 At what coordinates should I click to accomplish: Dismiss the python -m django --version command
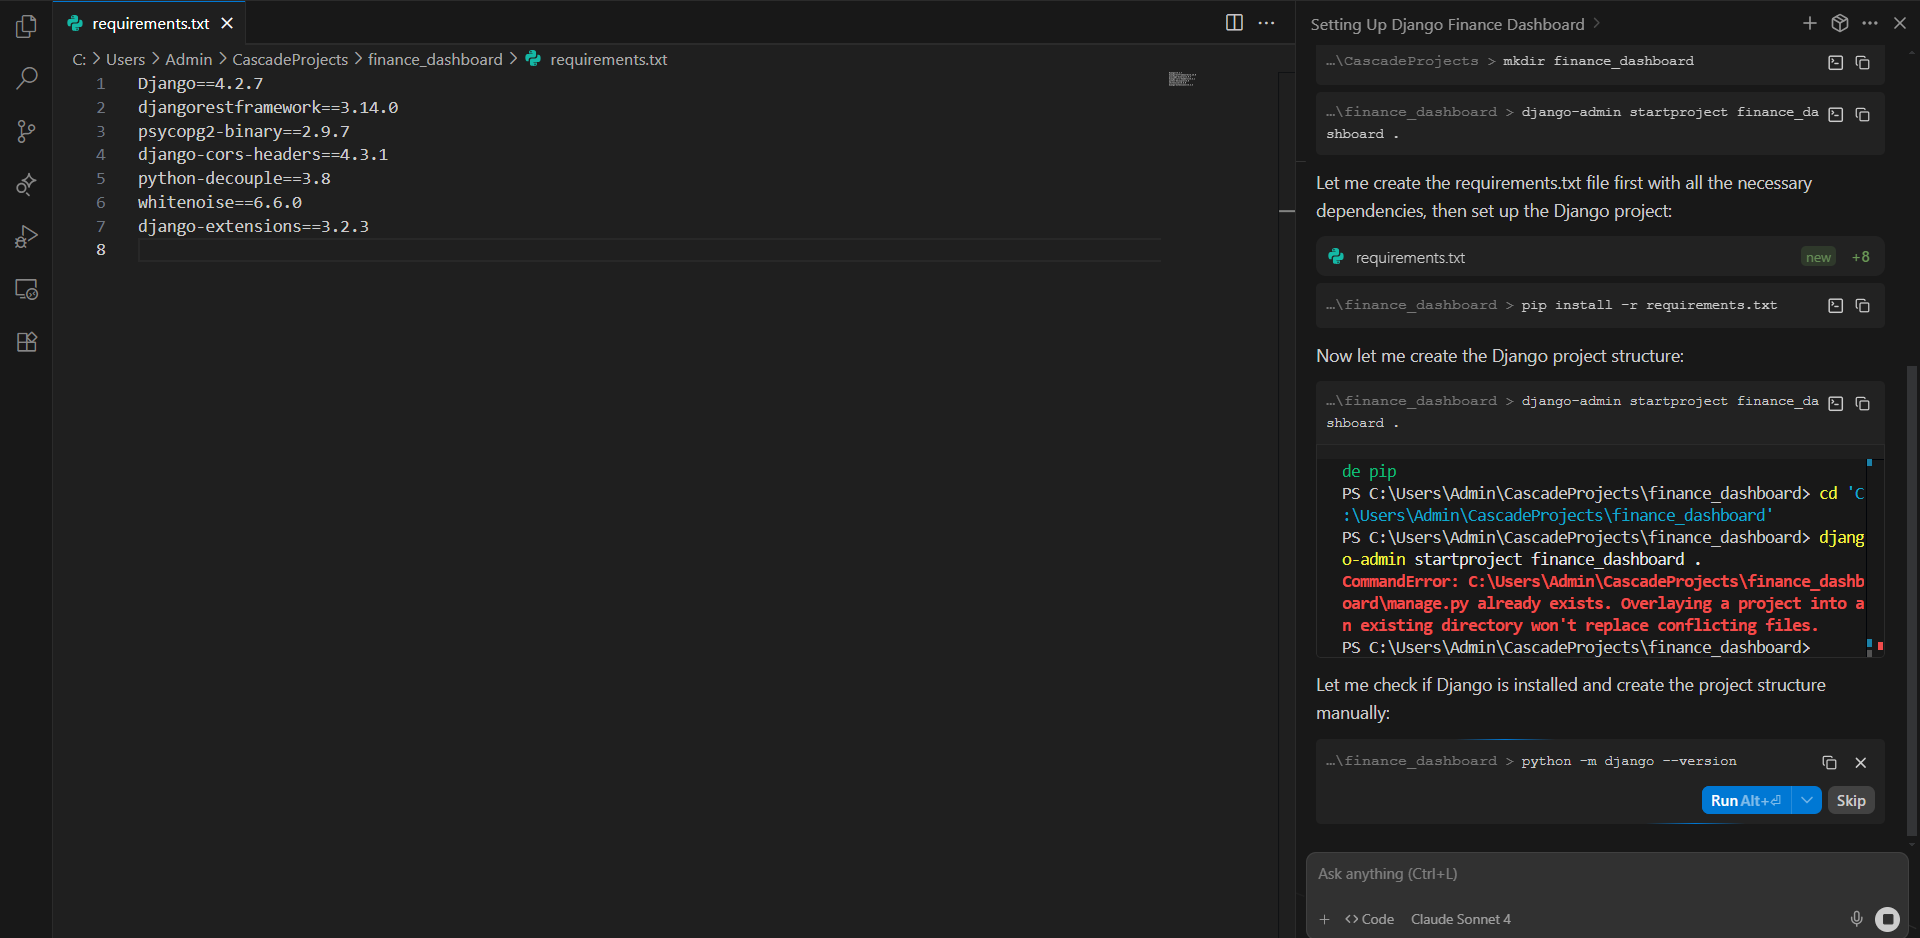1860,762
